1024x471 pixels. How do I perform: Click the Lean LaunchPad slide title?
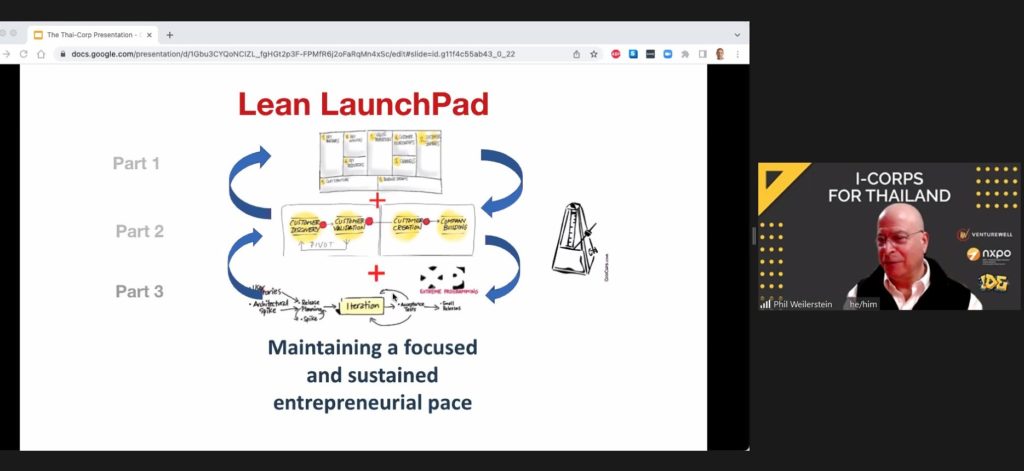[362, 104]
